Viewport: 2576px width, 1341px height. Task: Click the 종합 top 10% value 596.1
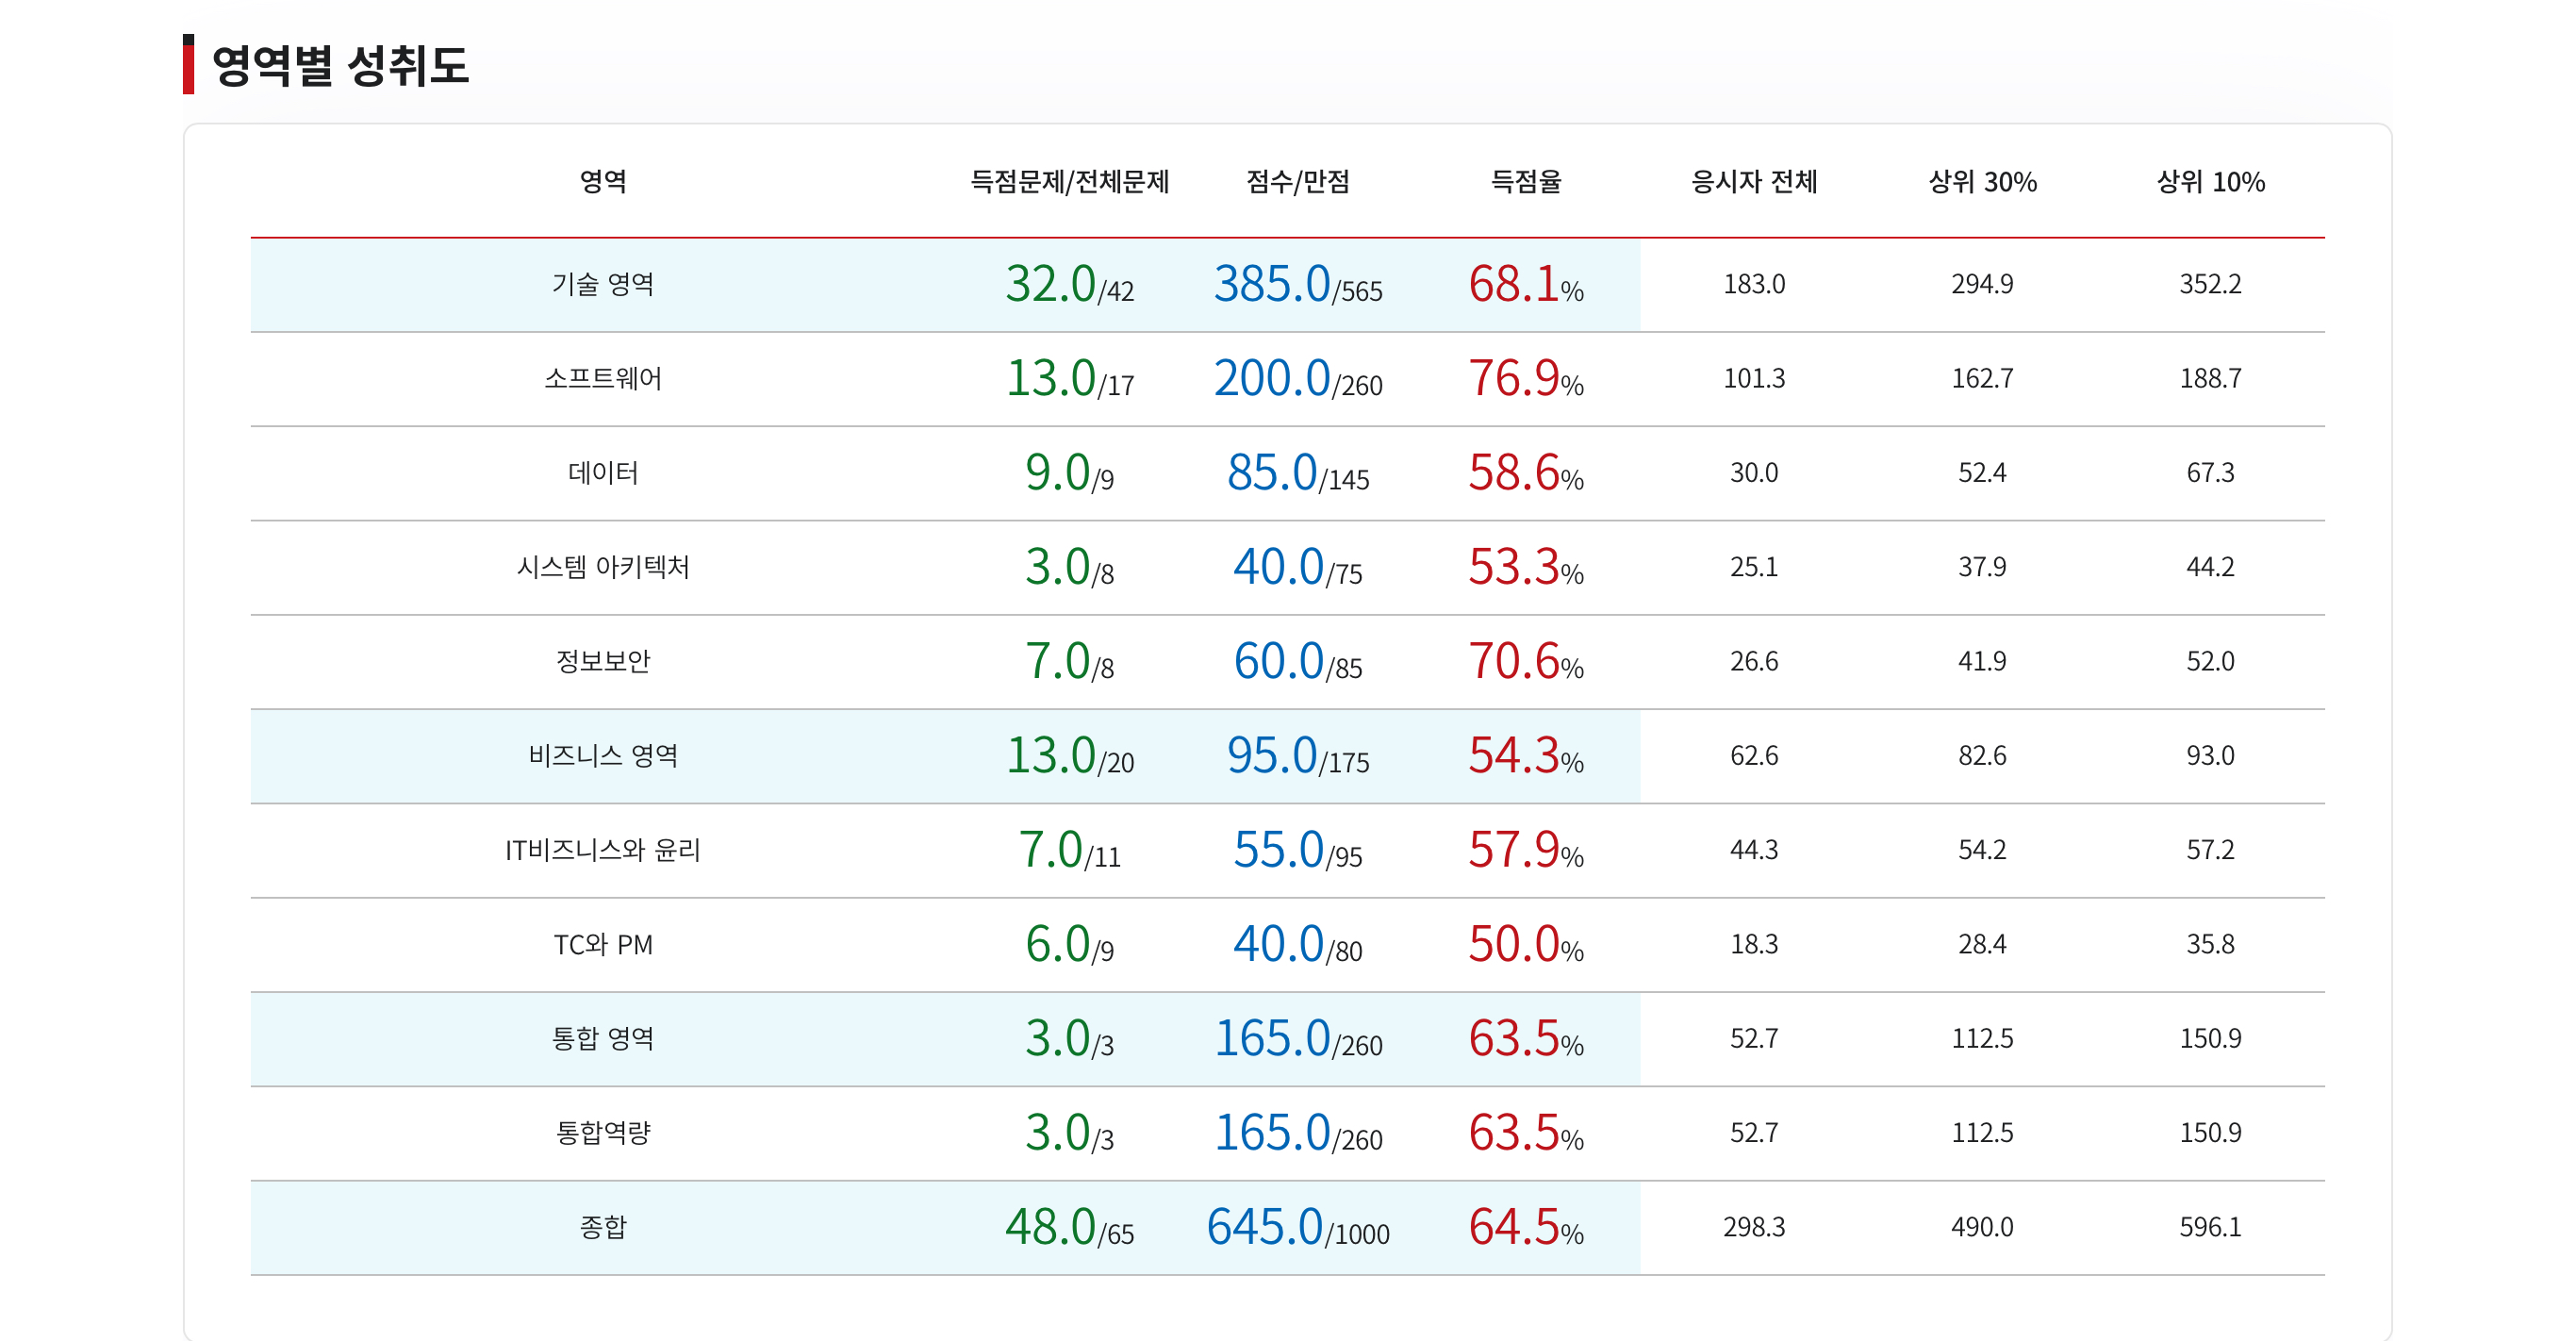coord(2210,1227)
